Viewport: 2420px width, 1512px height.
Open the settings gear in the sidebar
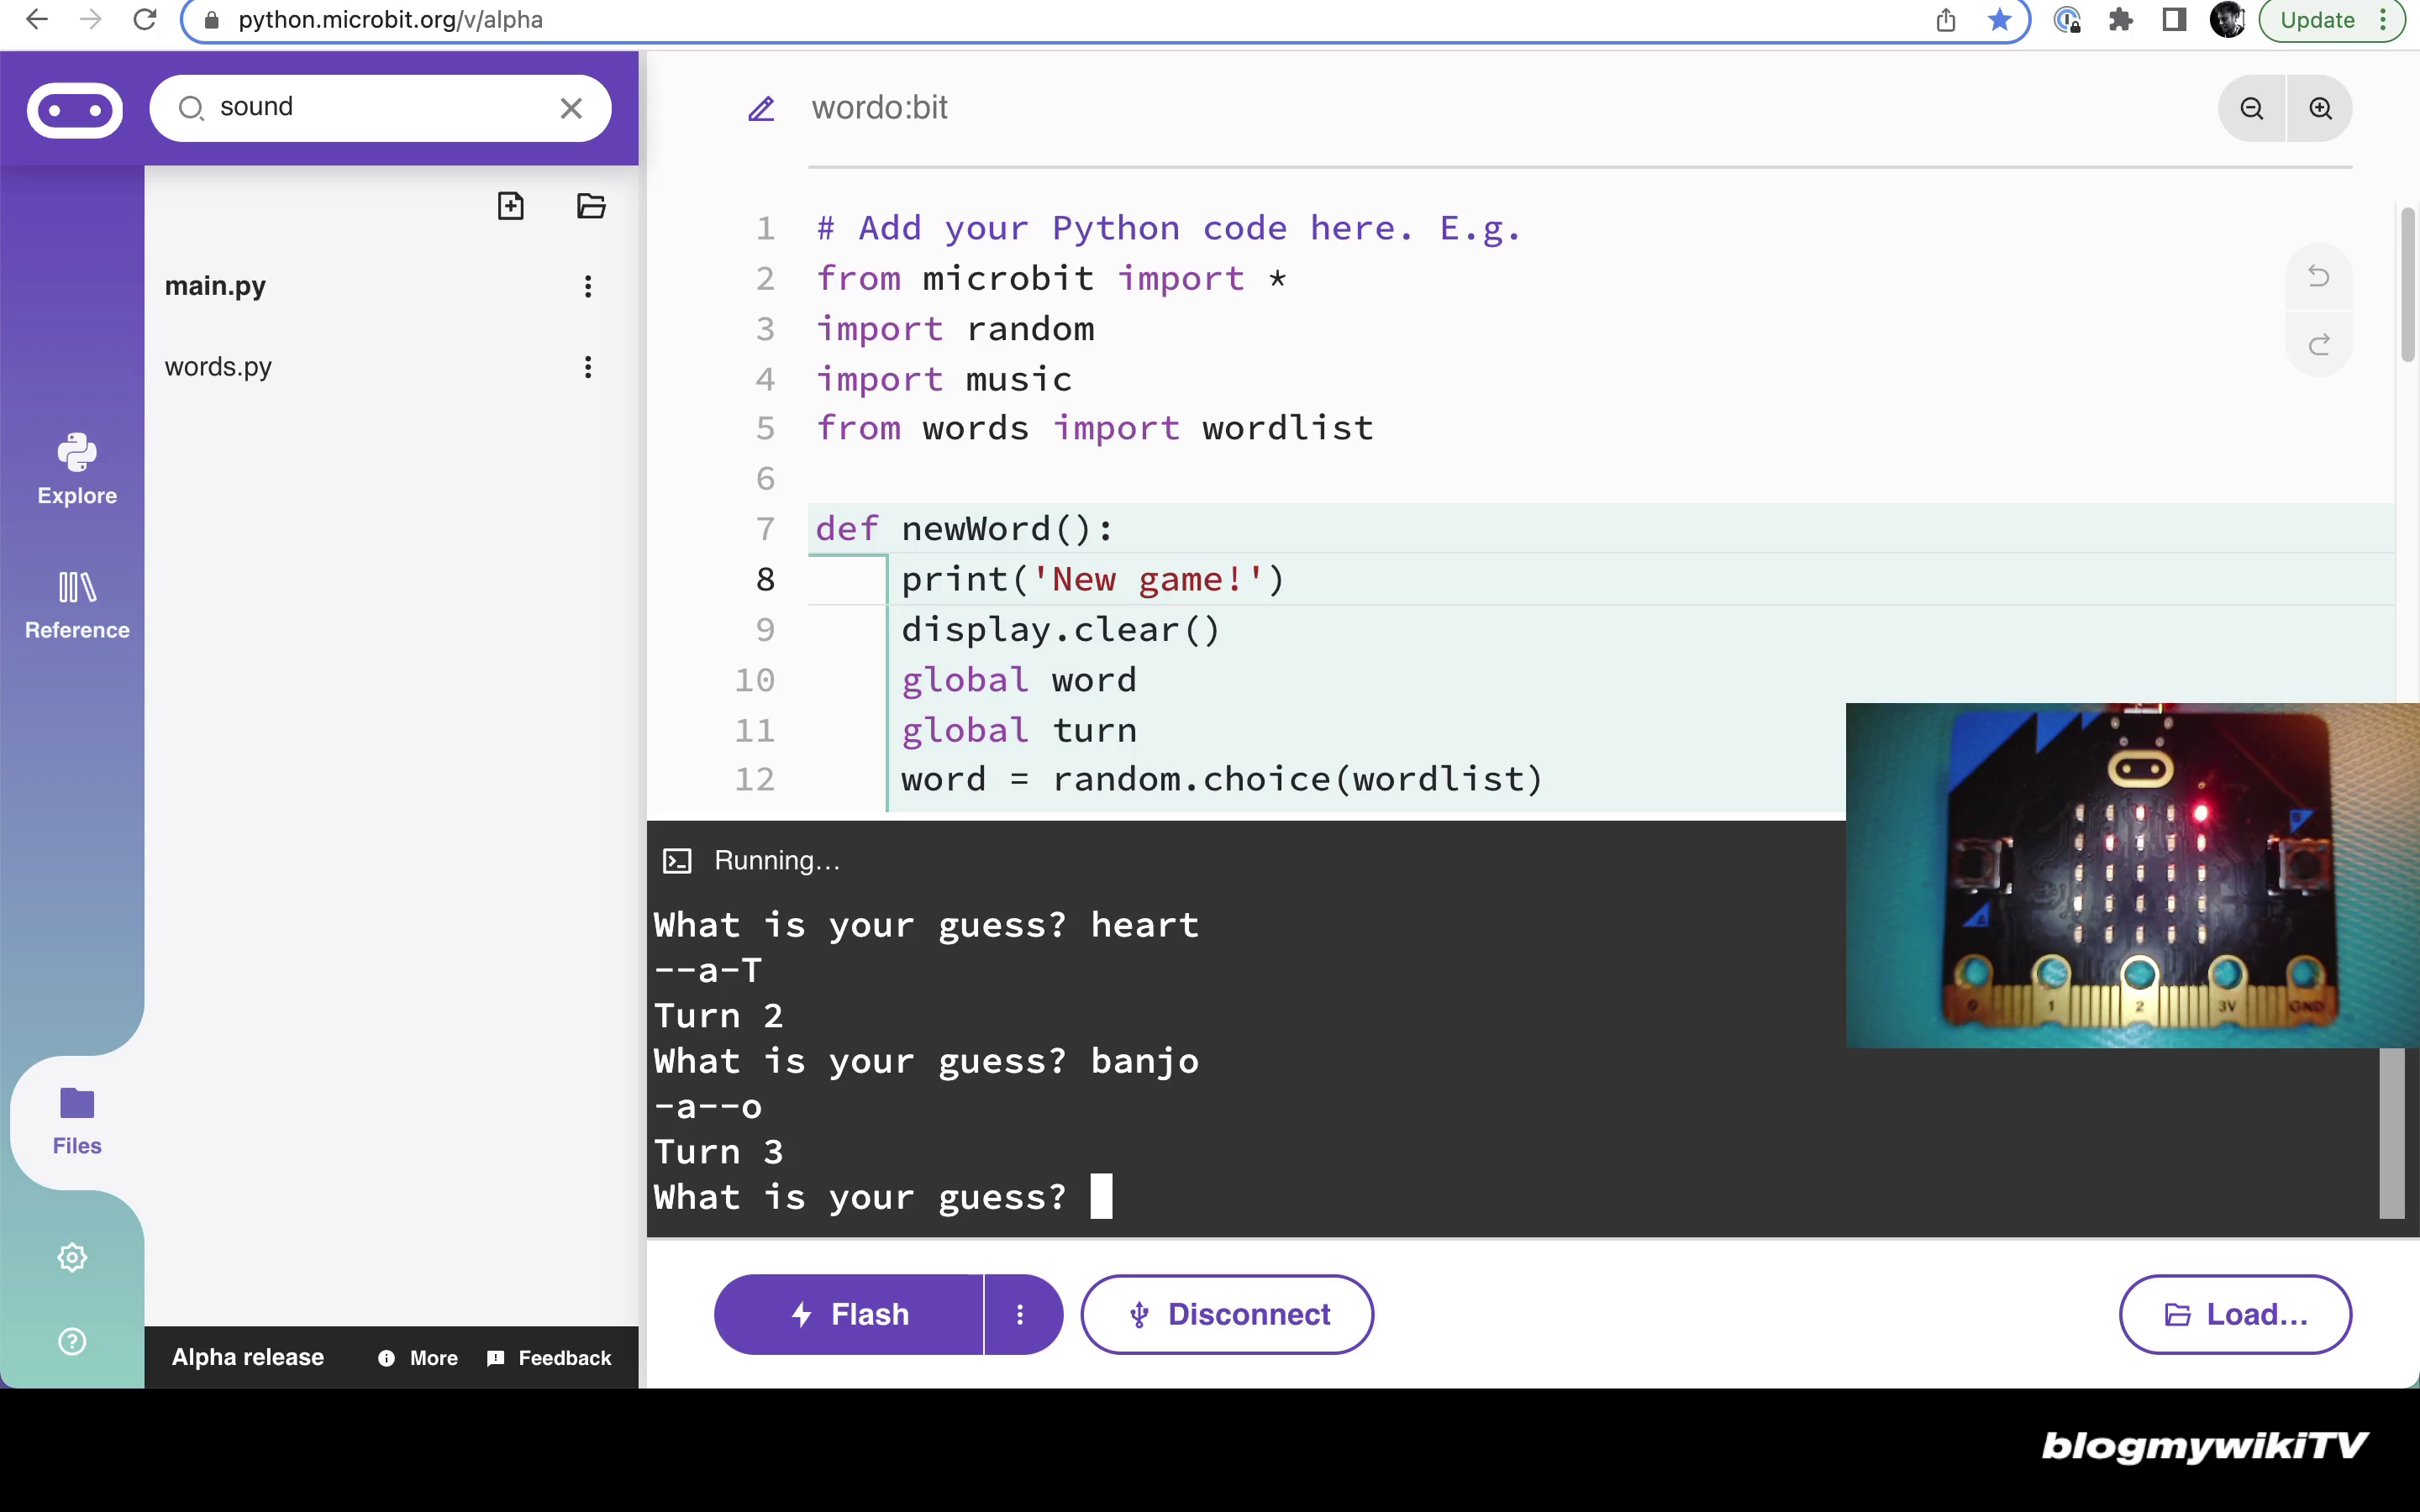[72, 1257]
